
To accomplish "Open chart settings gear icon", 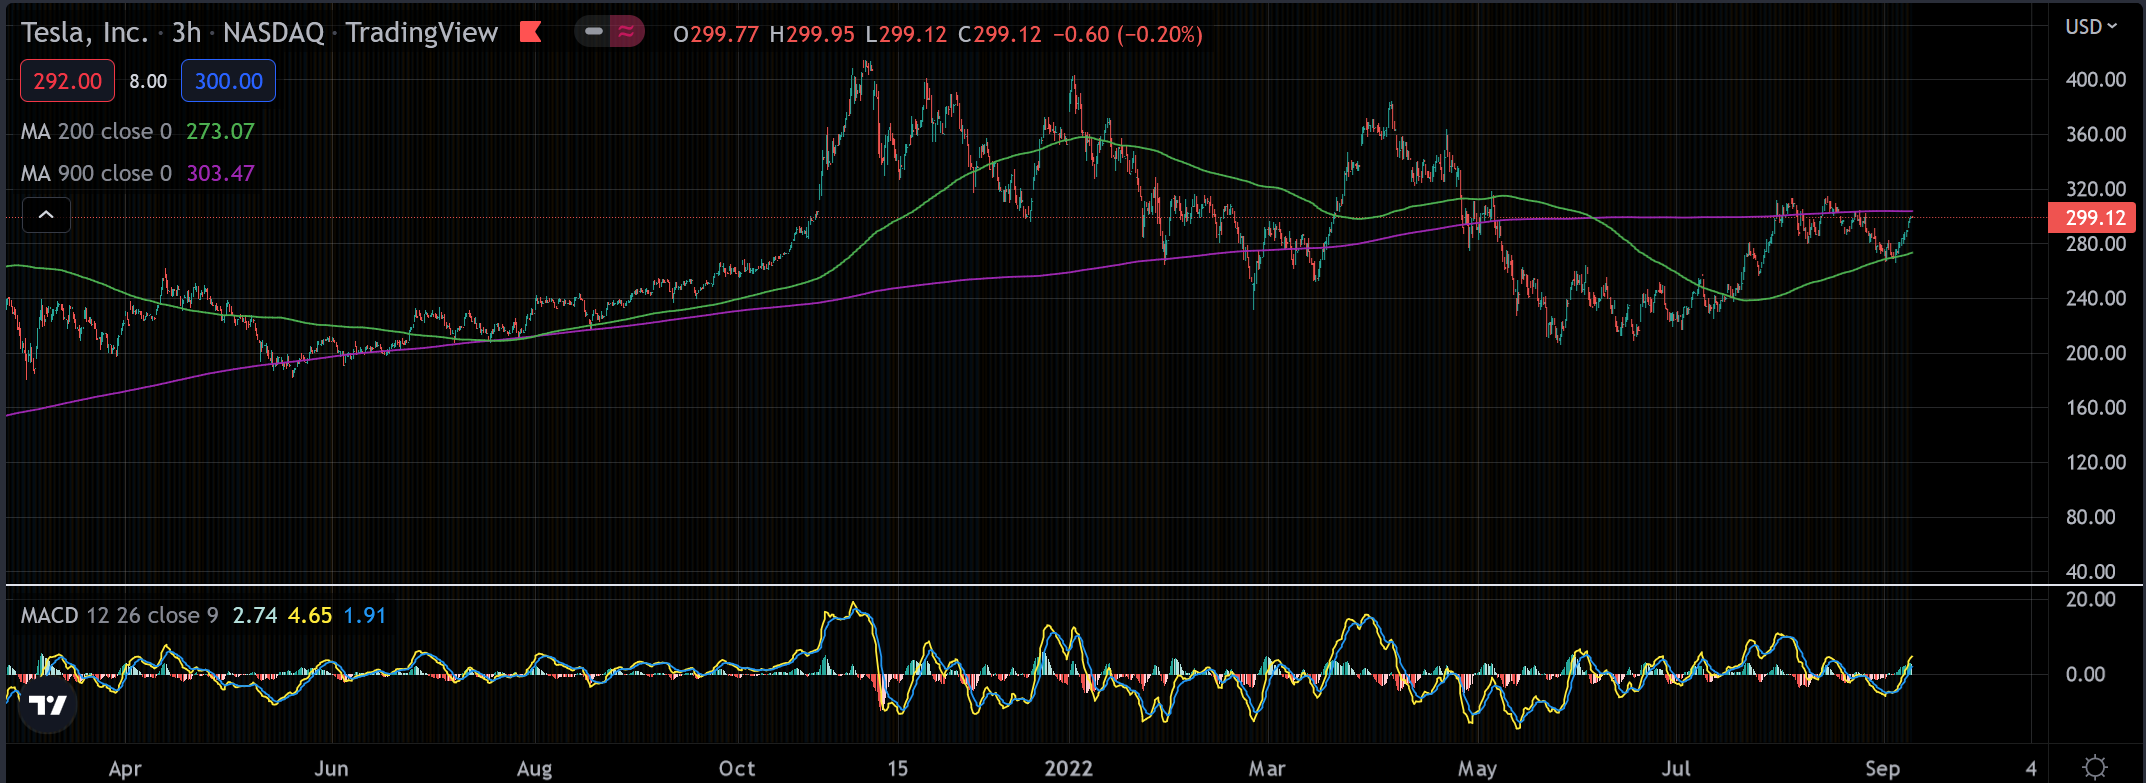I will tap(2095, 767).
